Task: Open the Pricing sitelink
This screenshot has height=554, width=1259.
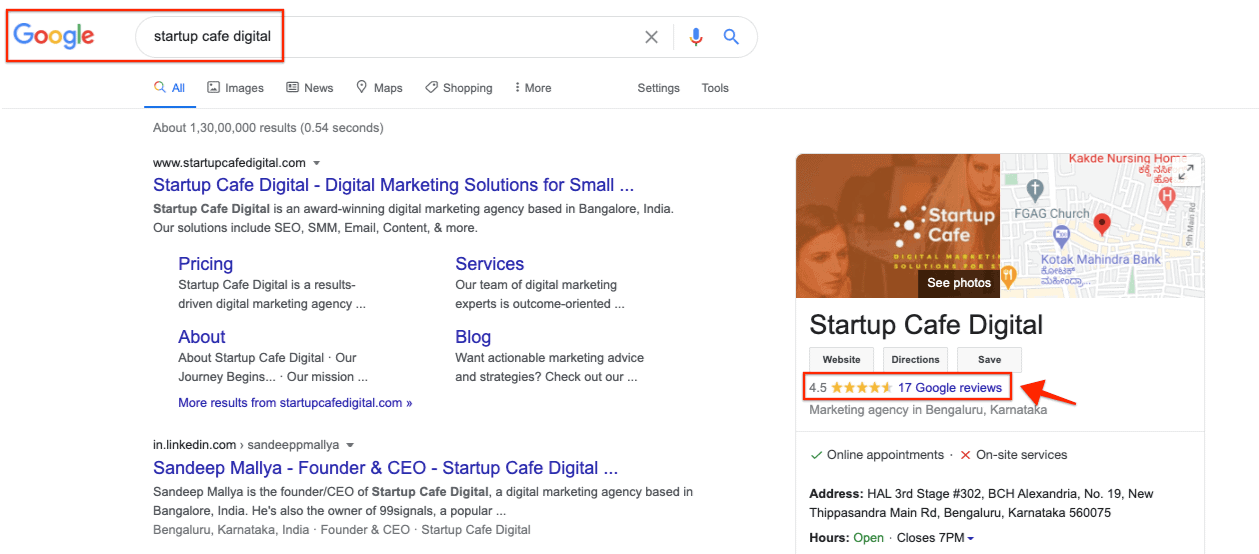Action: click(x=206, y=264)
